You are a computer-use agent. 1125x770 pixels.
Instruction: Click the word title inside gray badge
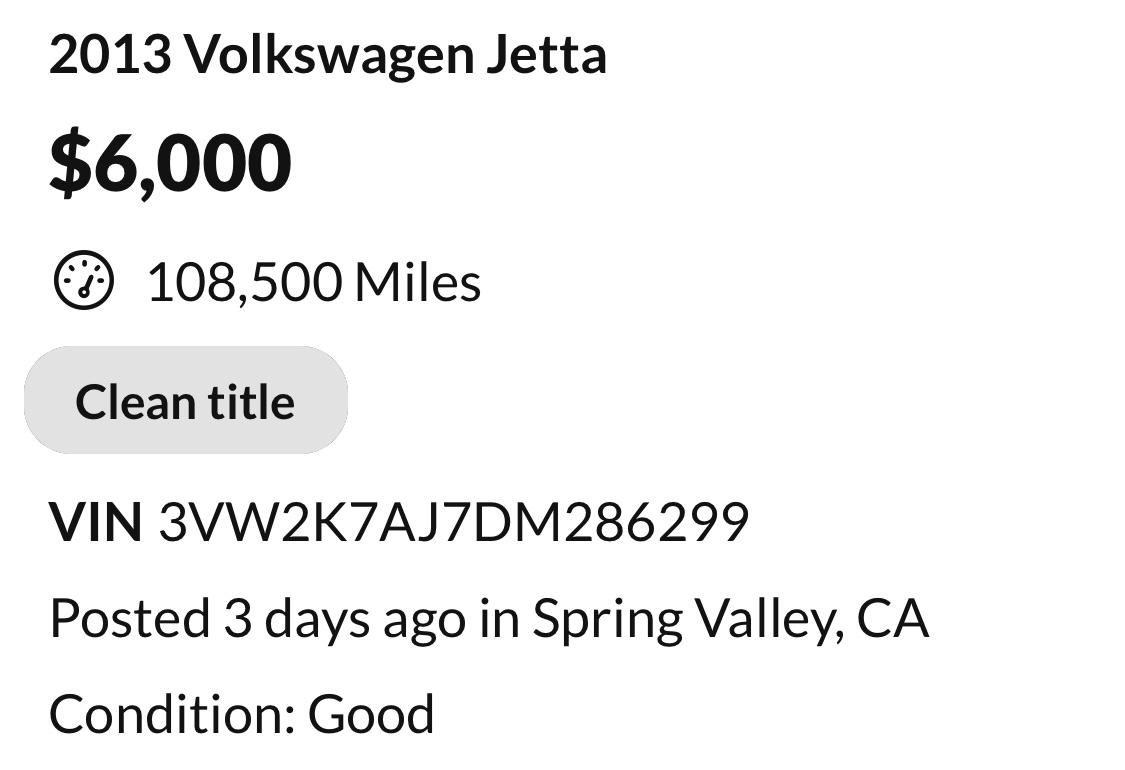pos(251,402)
